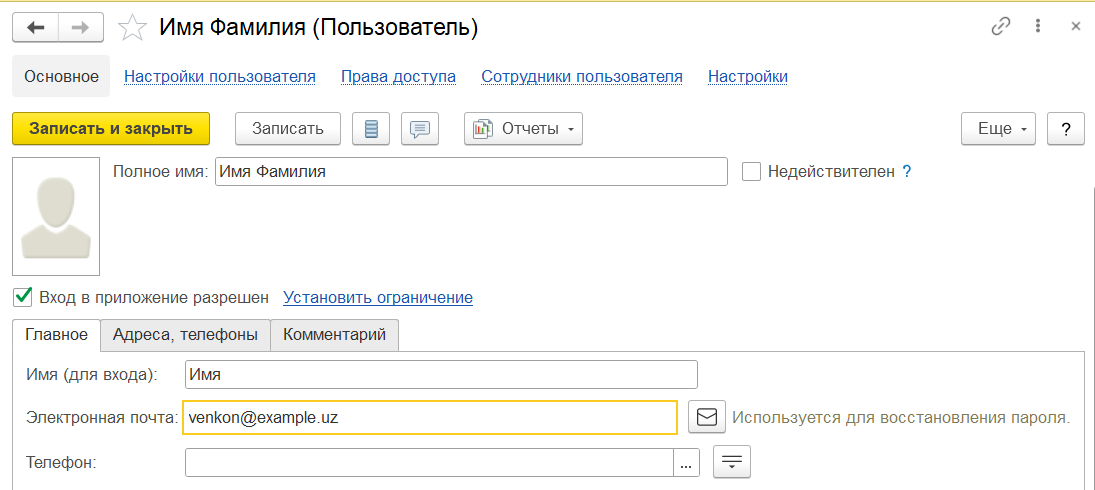Open the discussion speech bubble button

point(420,129)
